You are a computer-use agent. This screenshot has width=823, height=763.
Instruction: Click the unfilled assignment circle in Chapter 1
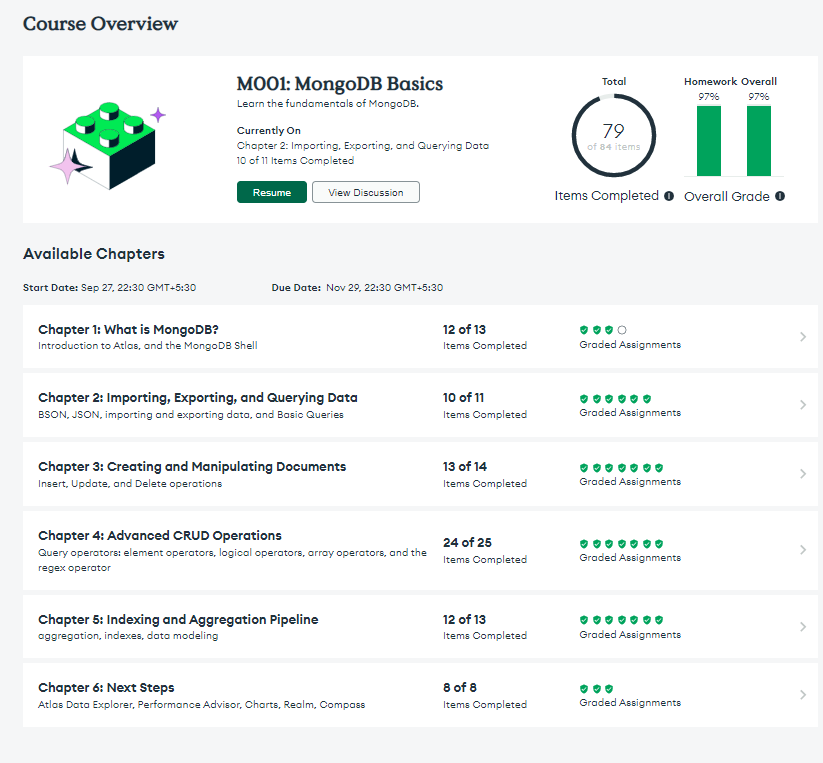click(622, 330)
